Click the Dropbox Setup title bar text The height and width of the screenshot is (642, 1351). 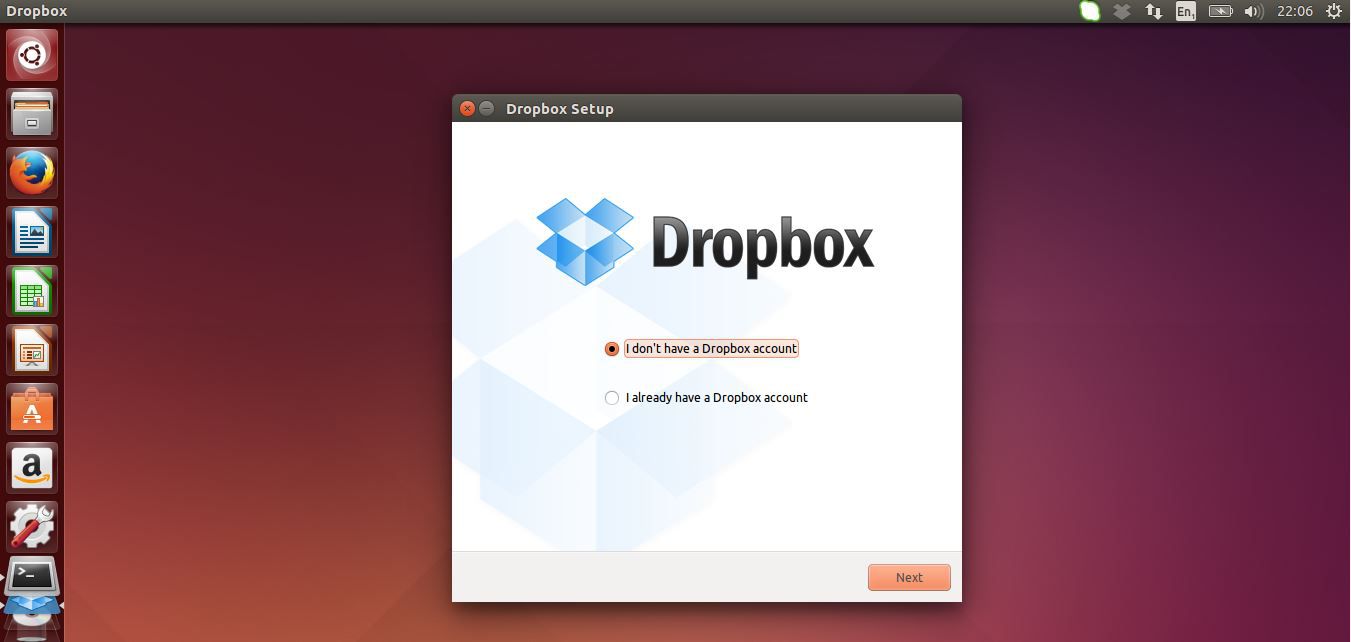pos(560,108)
